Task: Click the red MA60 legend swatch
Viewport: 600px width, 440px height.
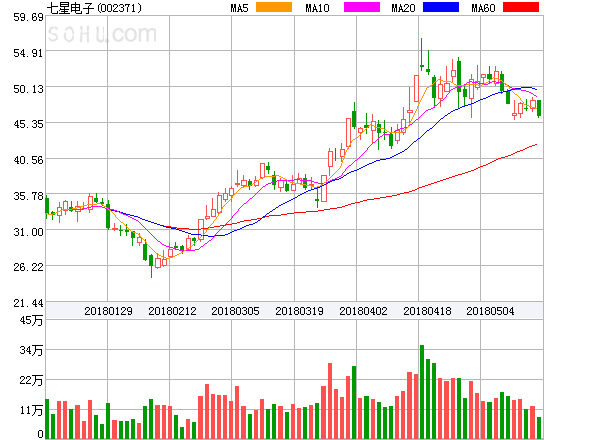Action: point(521,7)
